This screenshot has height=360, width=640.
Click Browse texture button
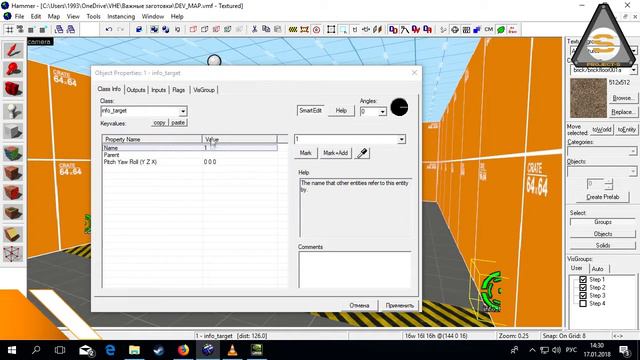(x=622, y=98)
